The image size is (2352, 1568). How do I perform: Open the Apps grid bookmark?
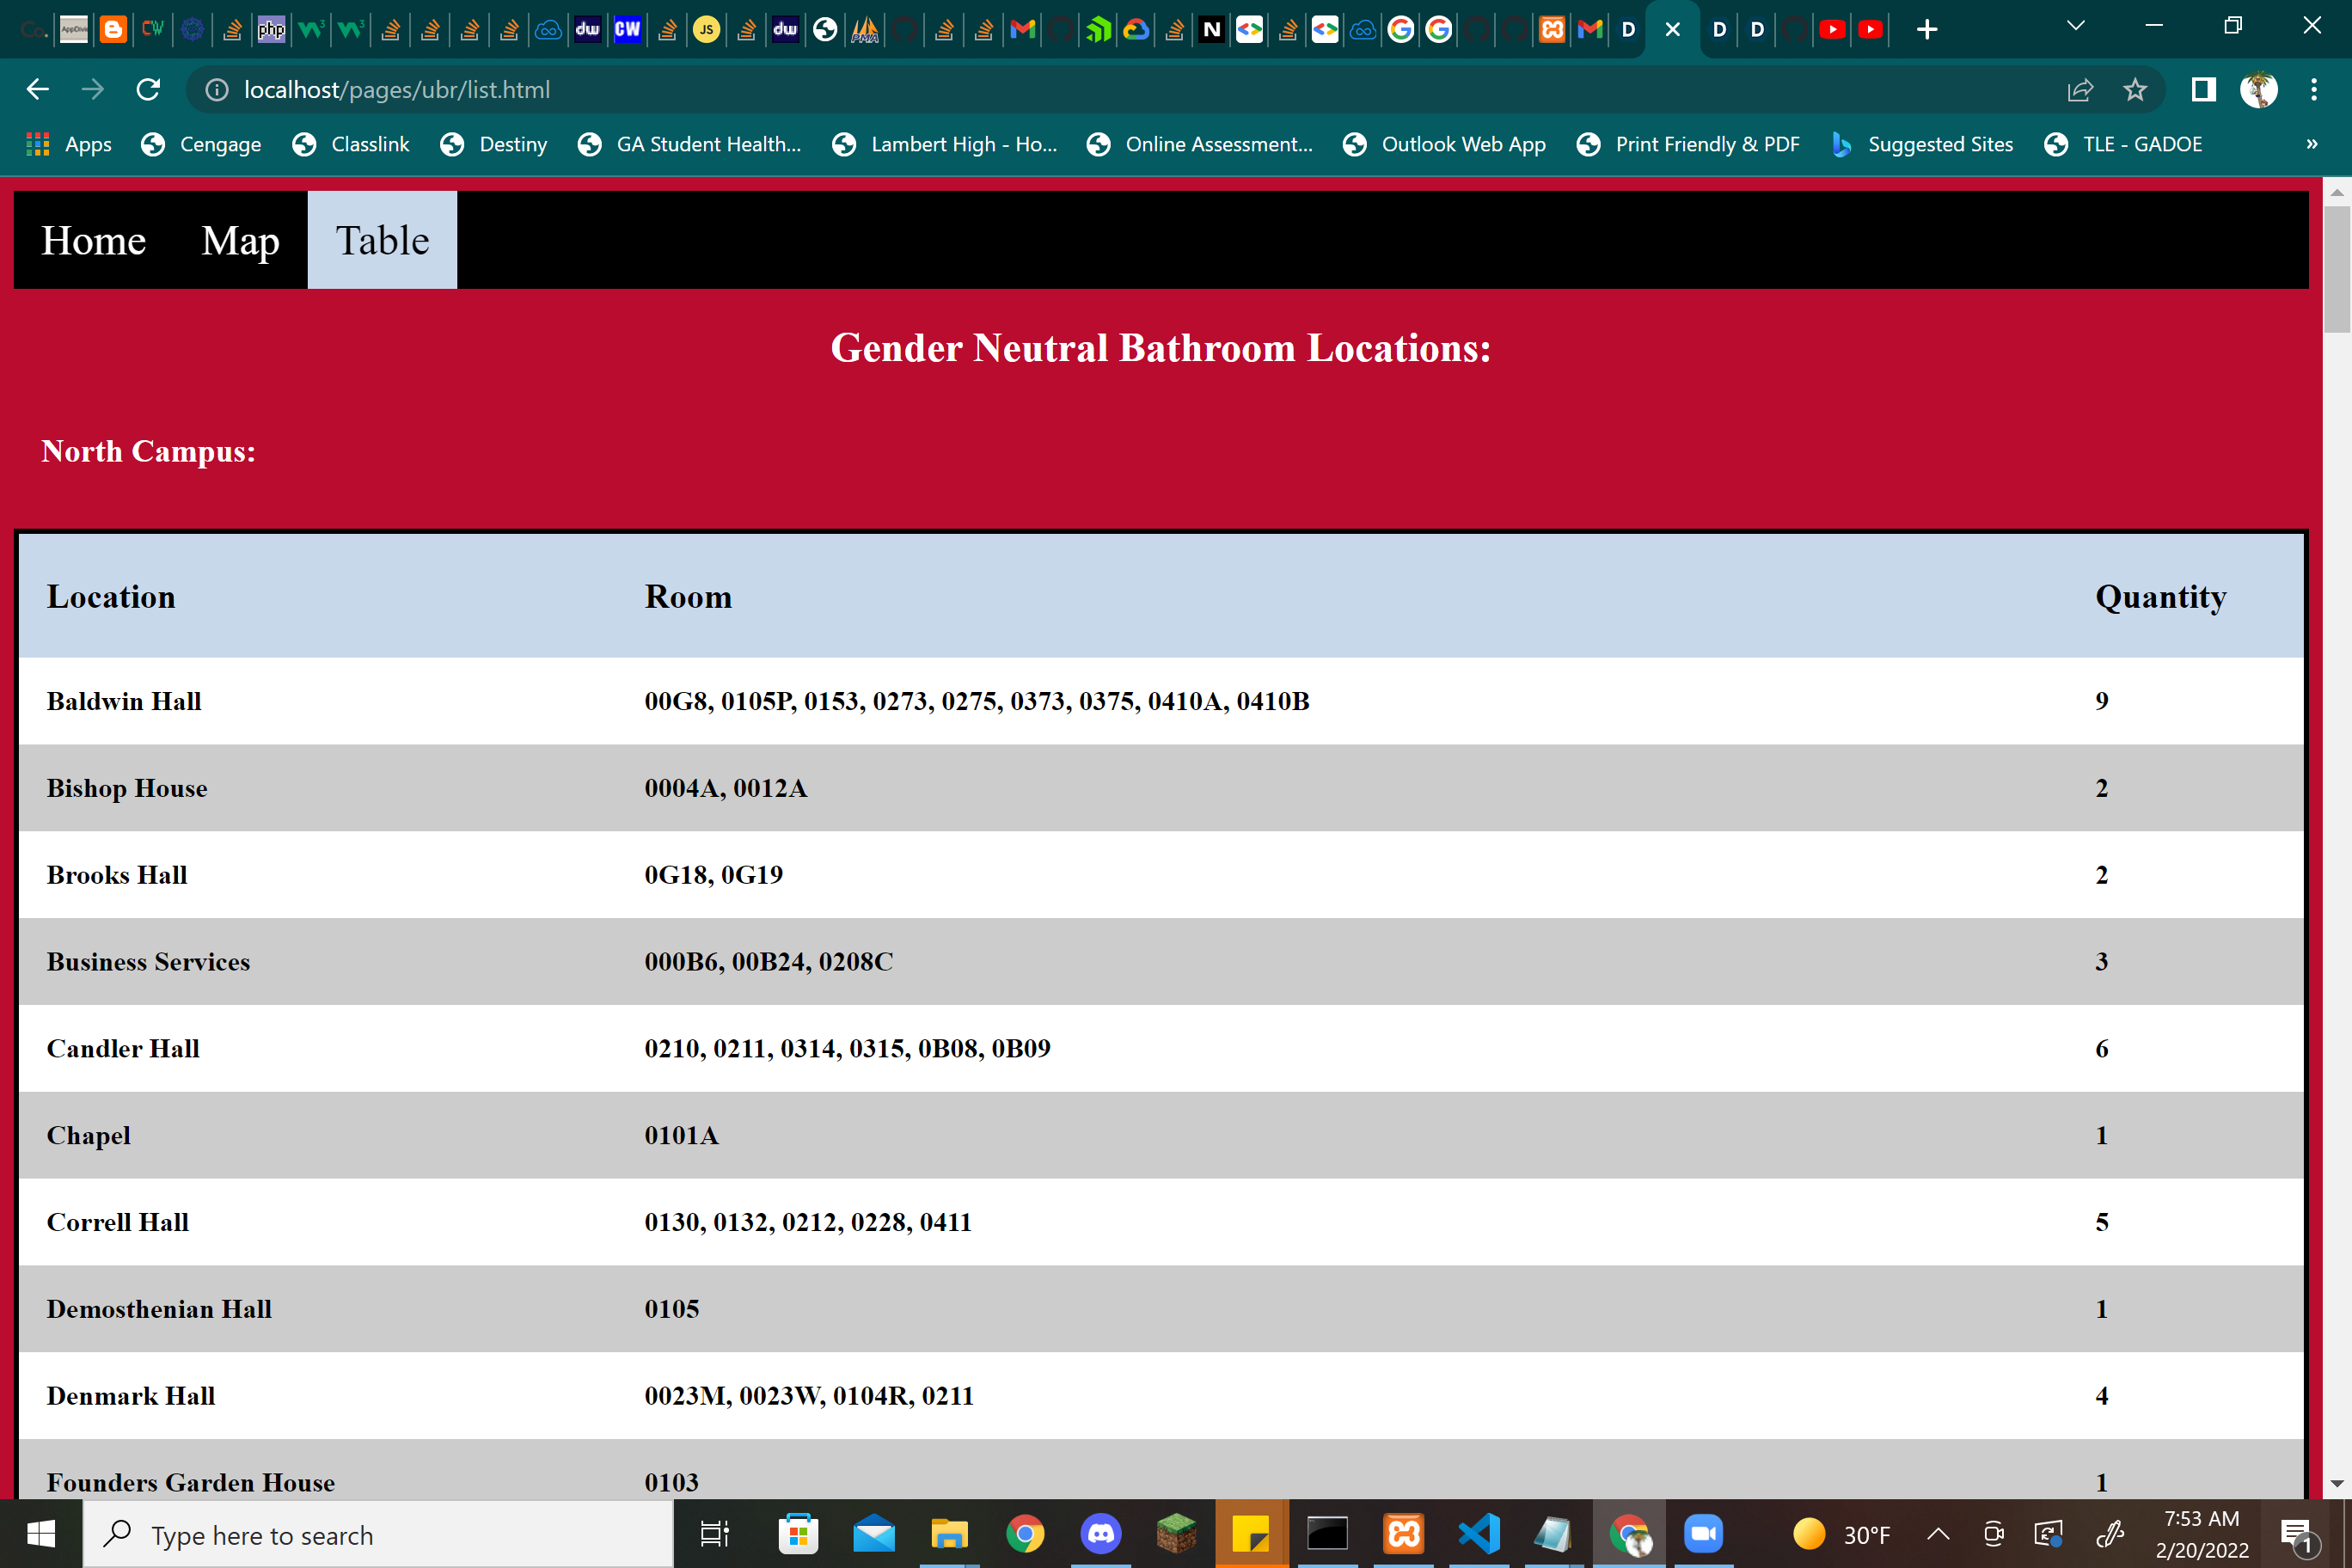(x=68, y=144)
